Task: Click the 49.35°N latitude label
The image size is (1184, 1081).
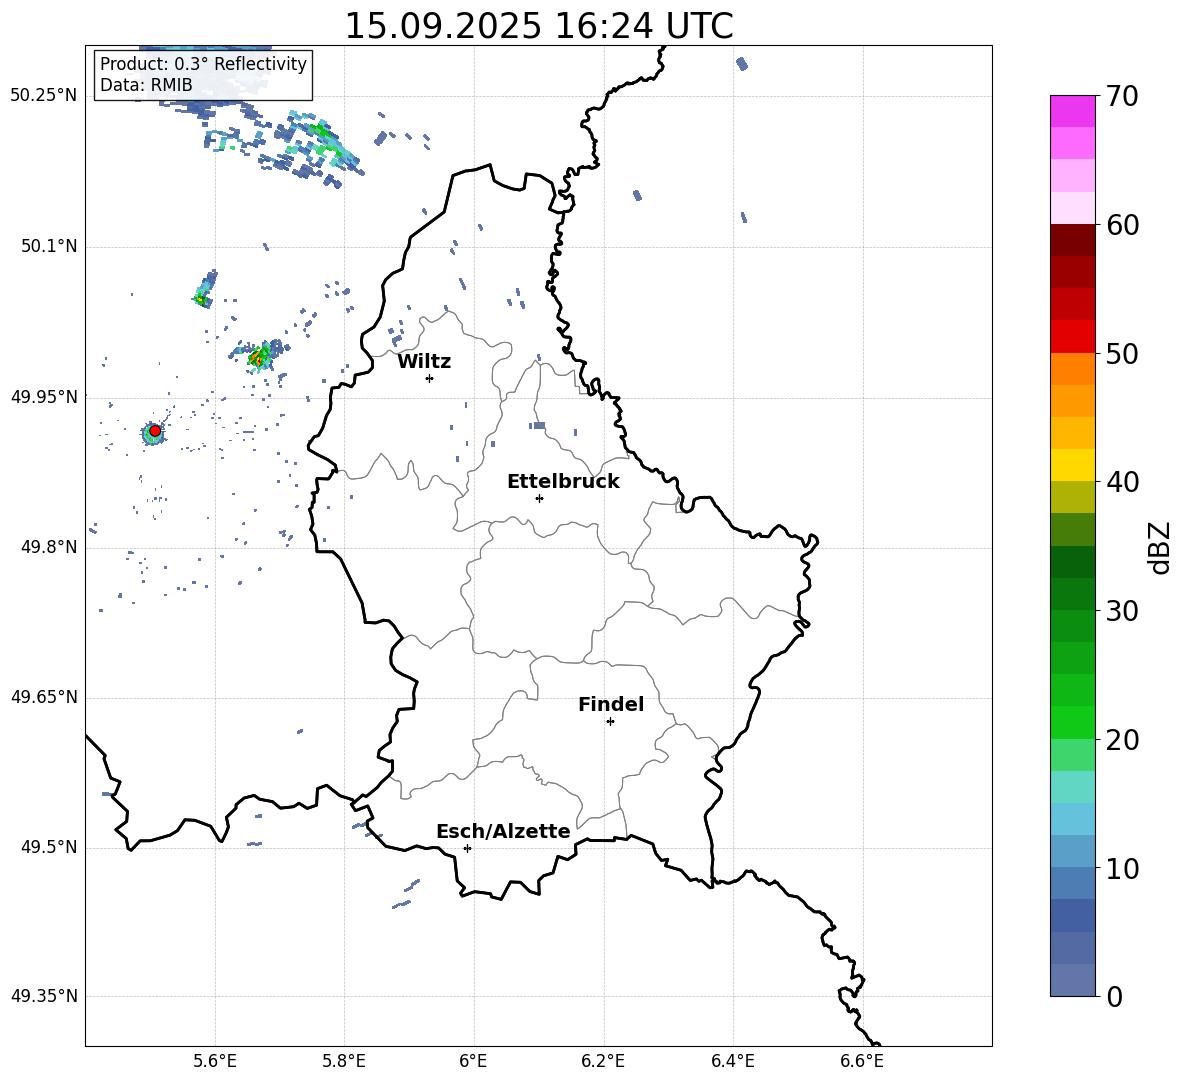Action: (44, 996)
